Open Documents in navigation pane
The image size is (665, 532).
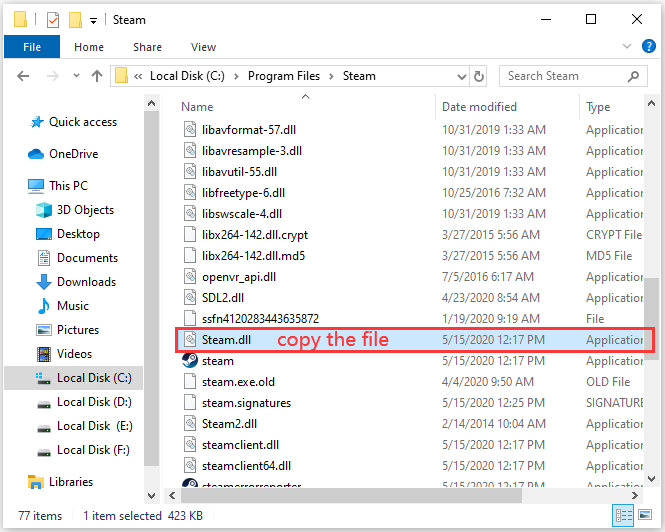click(77, 258)
